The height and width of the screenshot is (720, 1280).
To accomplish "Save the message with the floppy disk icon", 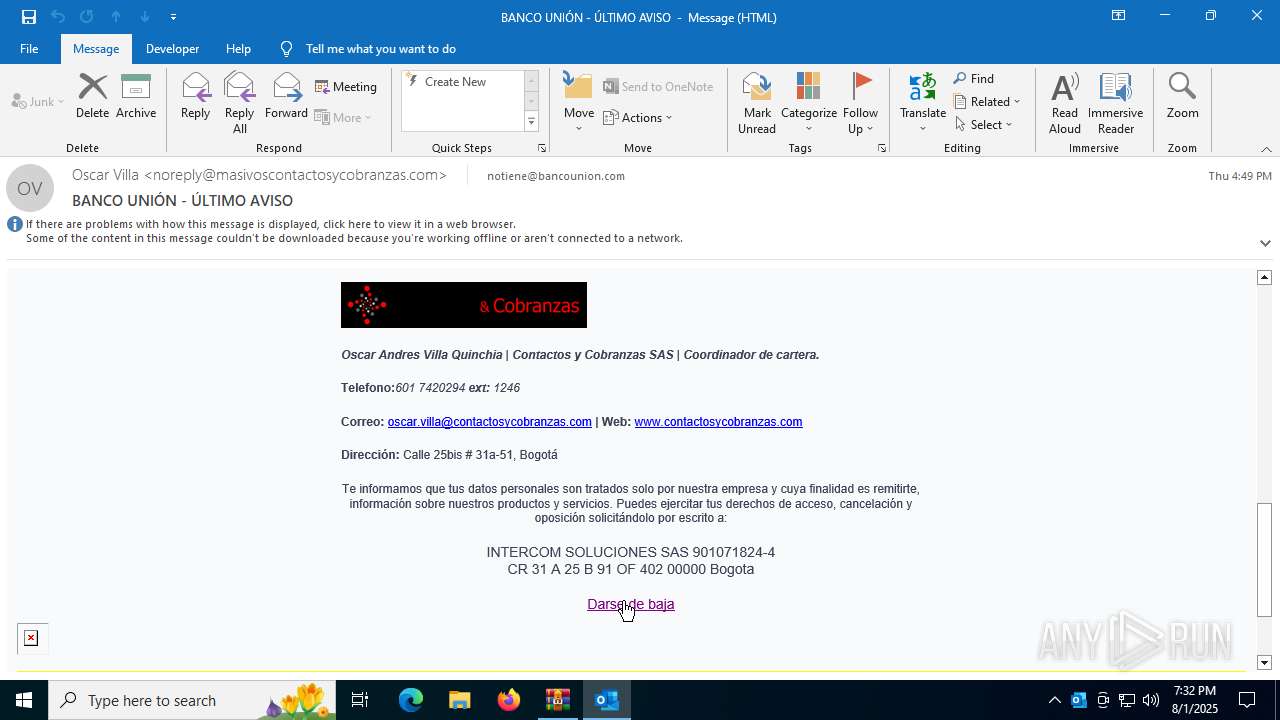I will pyautogui.click(x=29, y=17).
